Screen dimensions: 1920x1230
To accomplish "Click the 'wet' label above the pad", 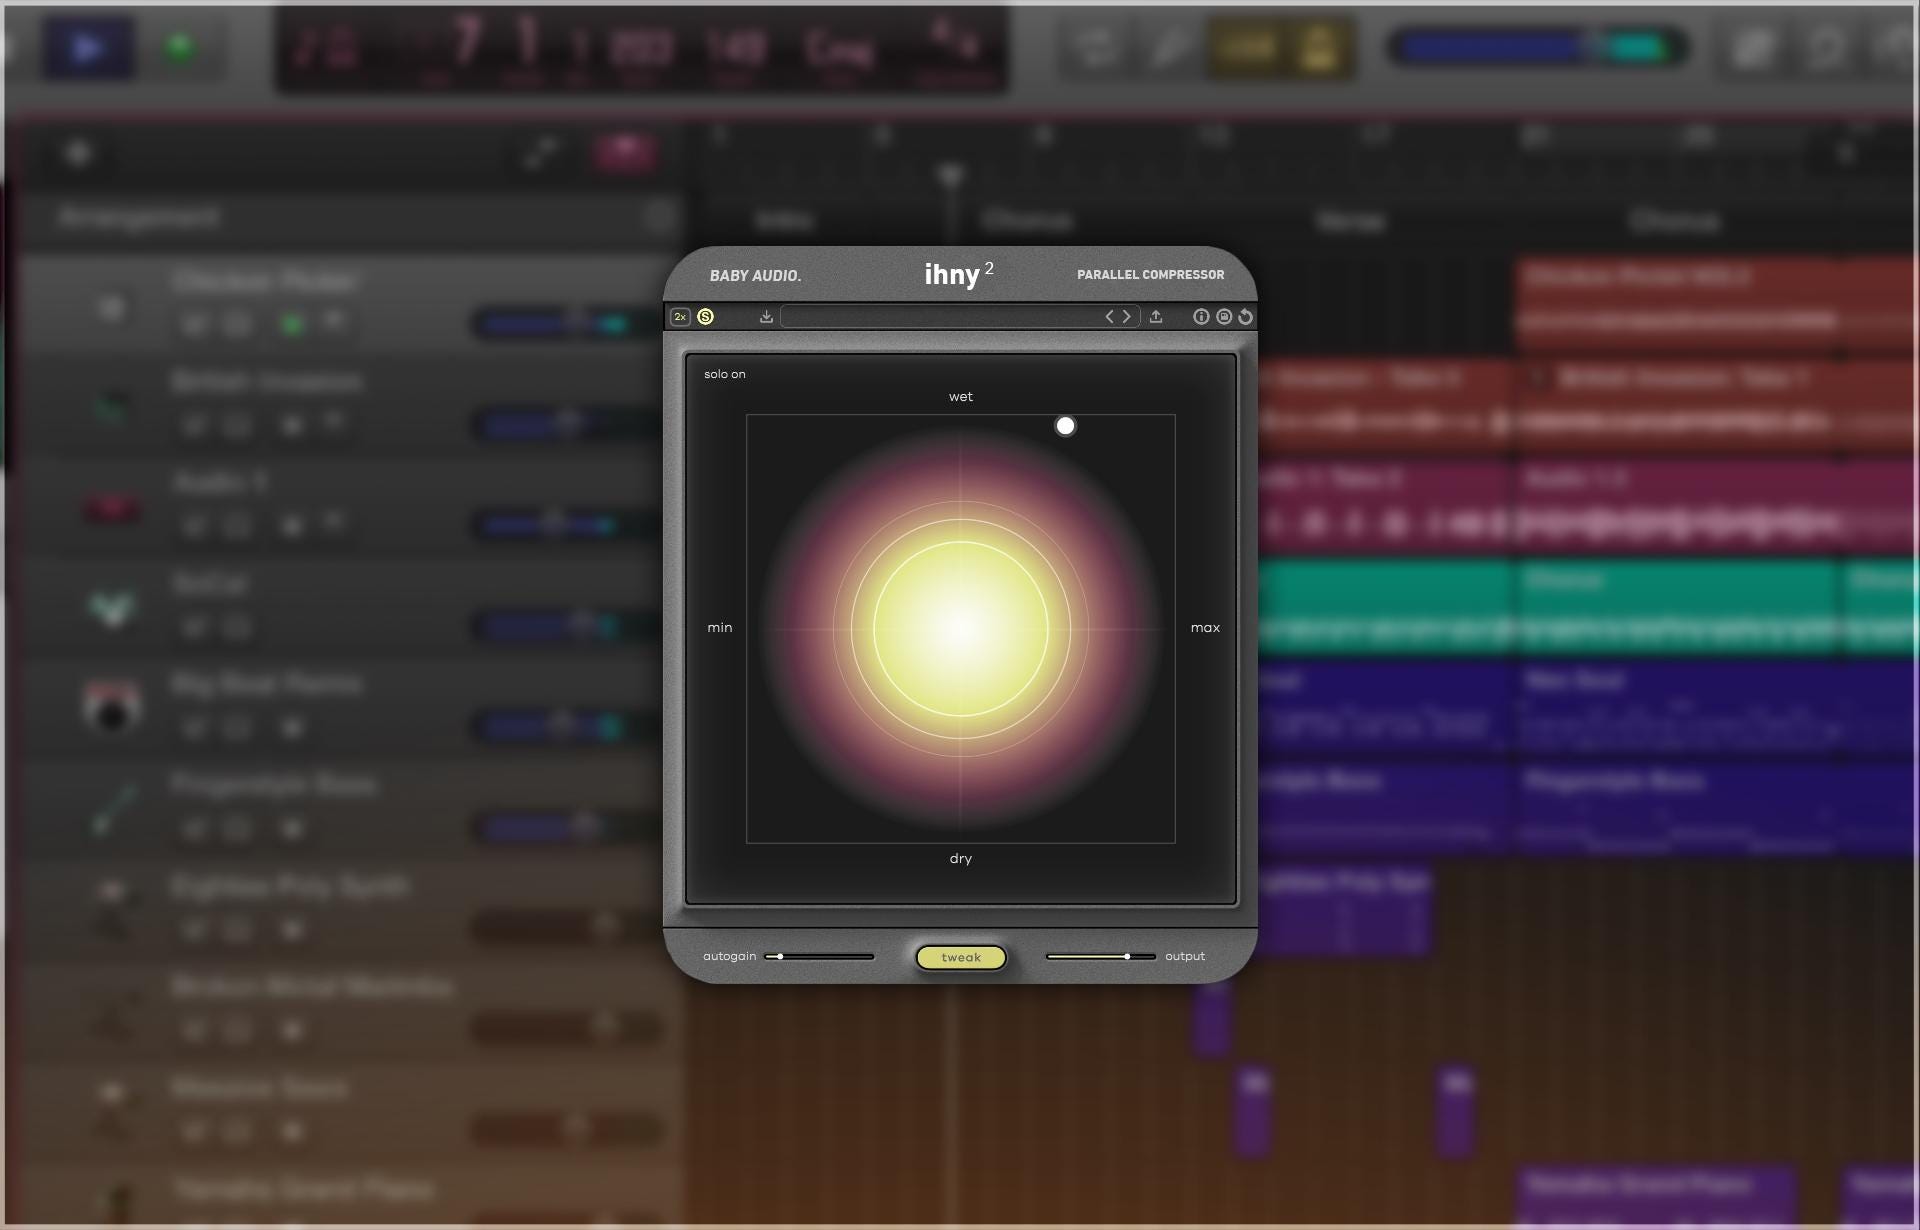I will tap(961, 397).
